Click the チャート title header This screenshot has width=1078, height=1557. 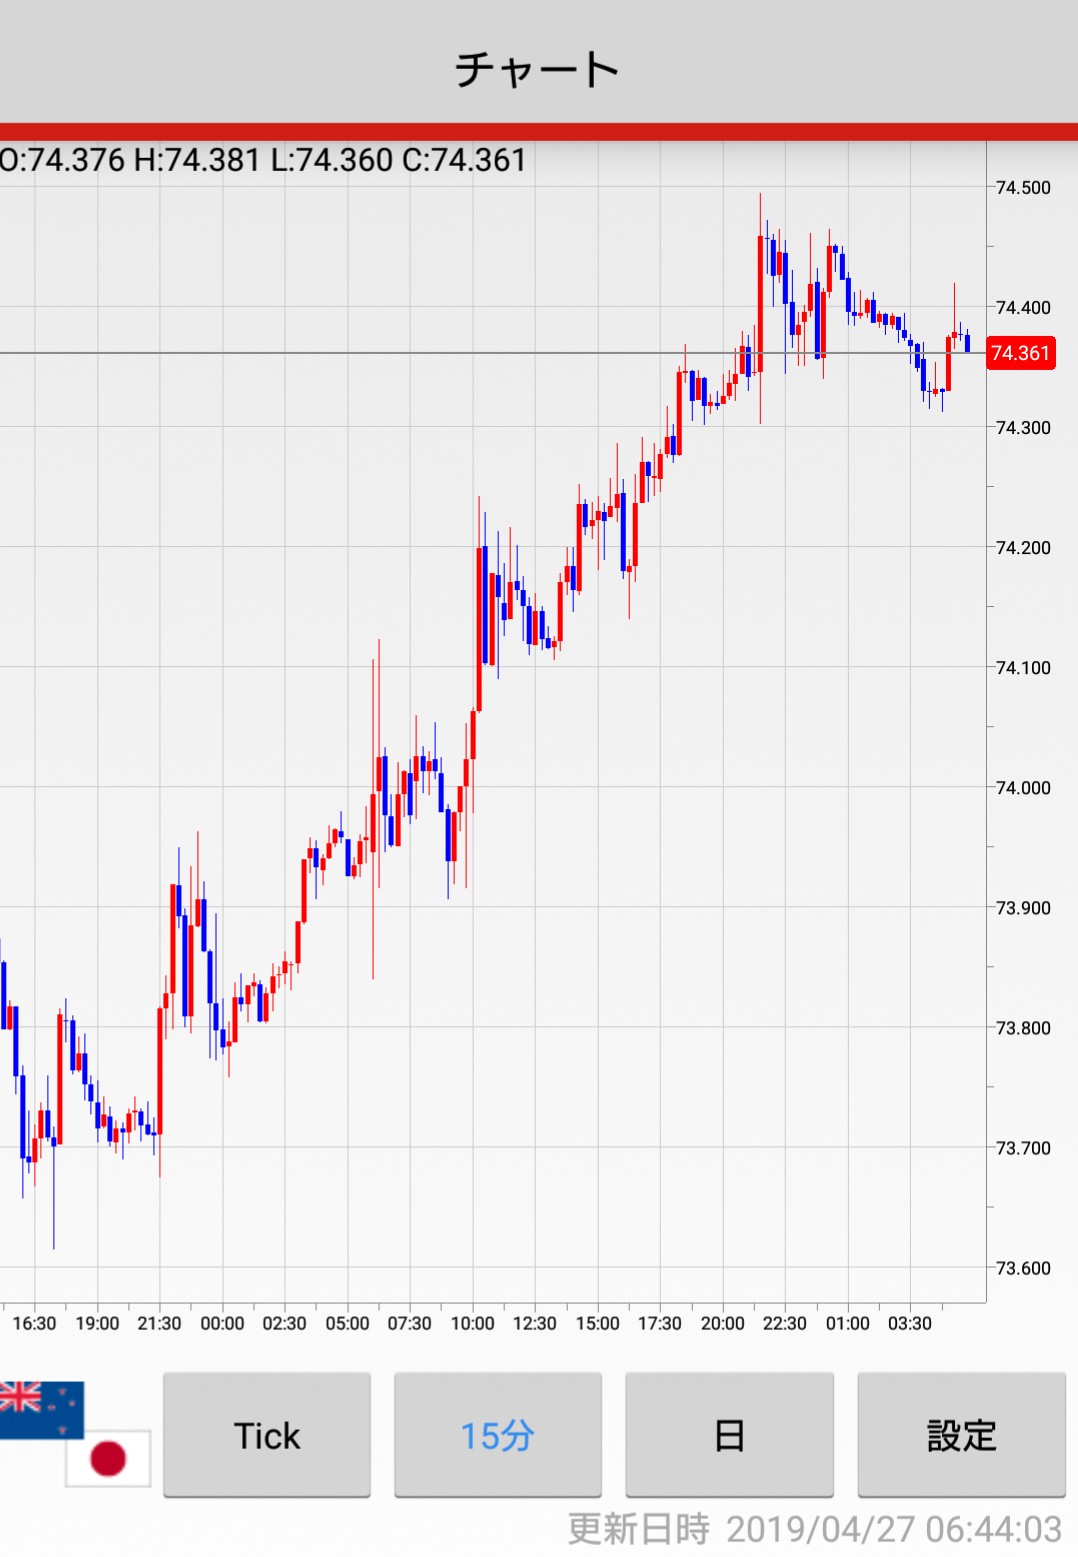[x=538, y=70]
